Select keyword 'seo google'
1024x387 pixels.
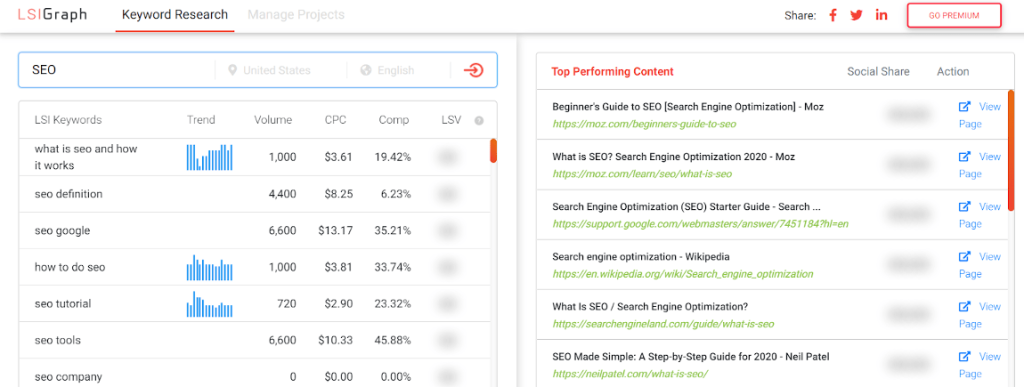pyautogui.click(x=62, y=230)
